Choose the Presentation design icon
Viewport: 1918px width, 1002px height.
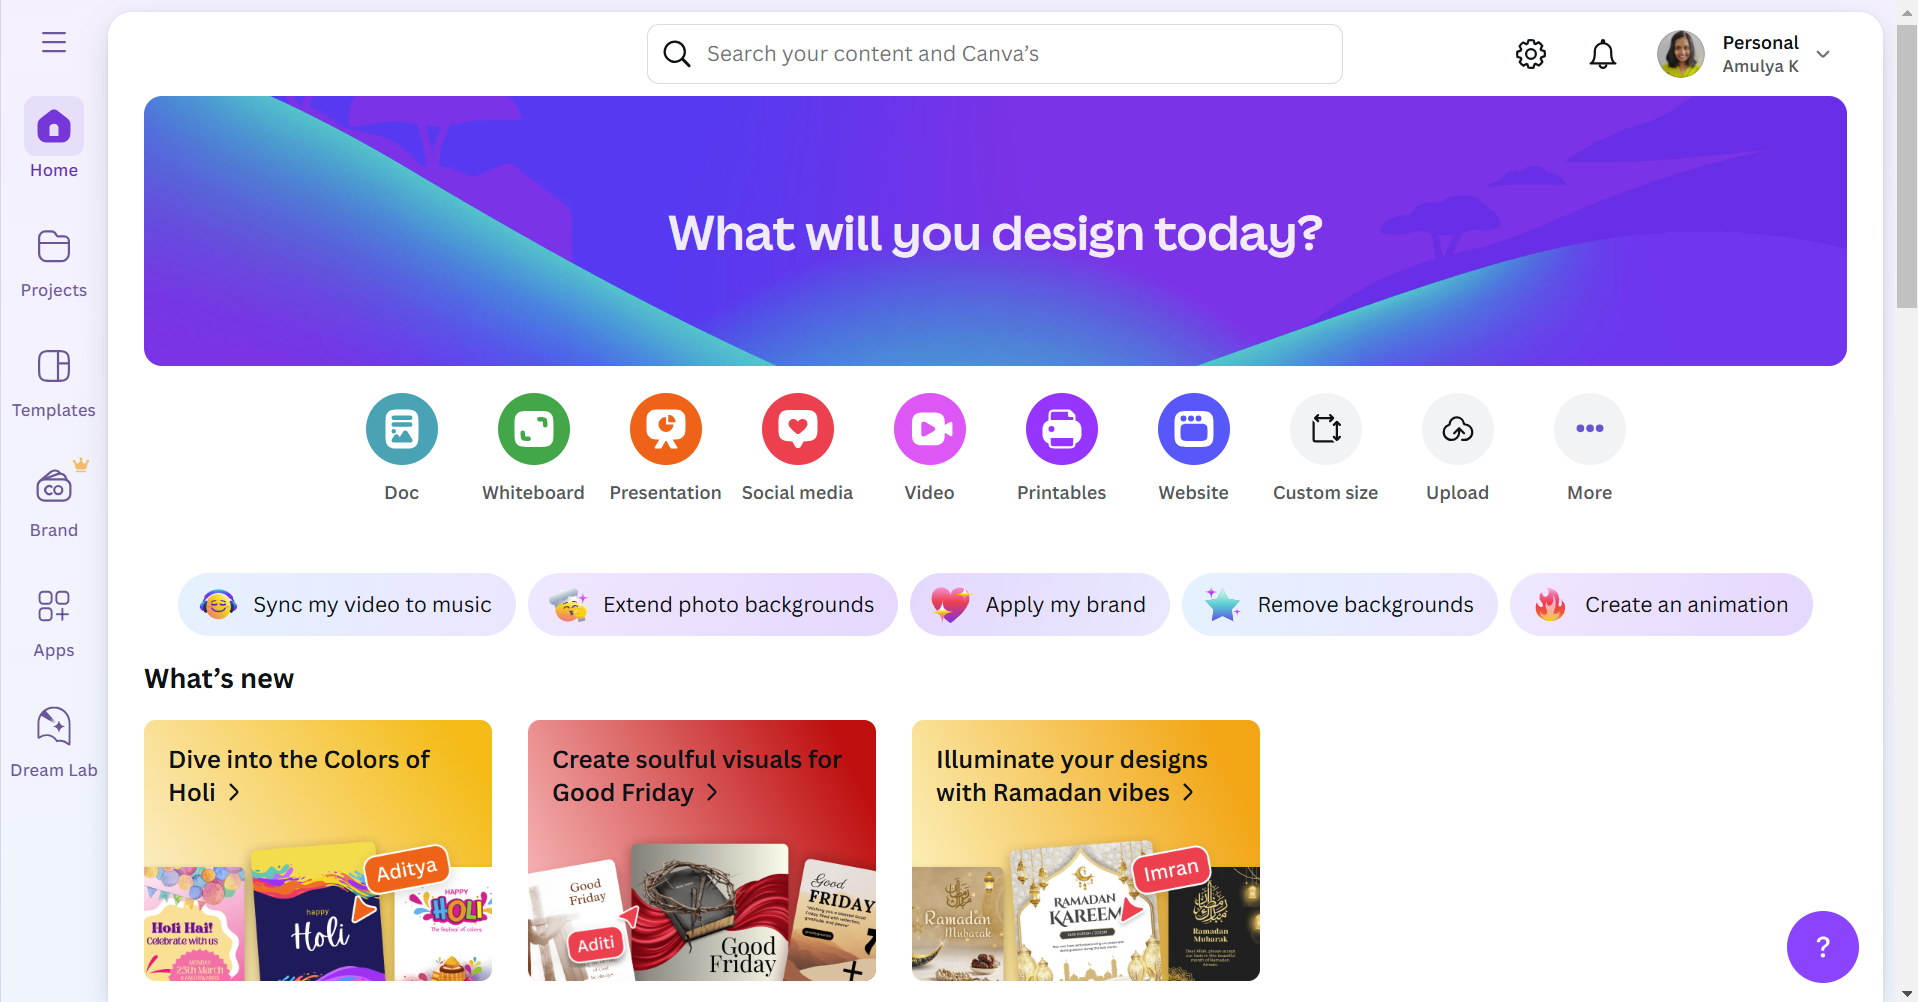click(666, 429)
